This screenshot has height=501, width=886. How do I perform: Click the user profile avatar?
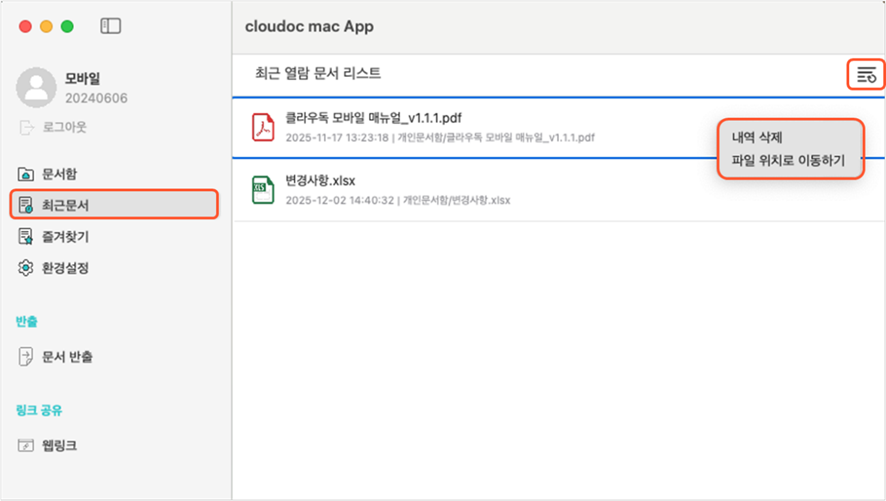coord(36,88)
